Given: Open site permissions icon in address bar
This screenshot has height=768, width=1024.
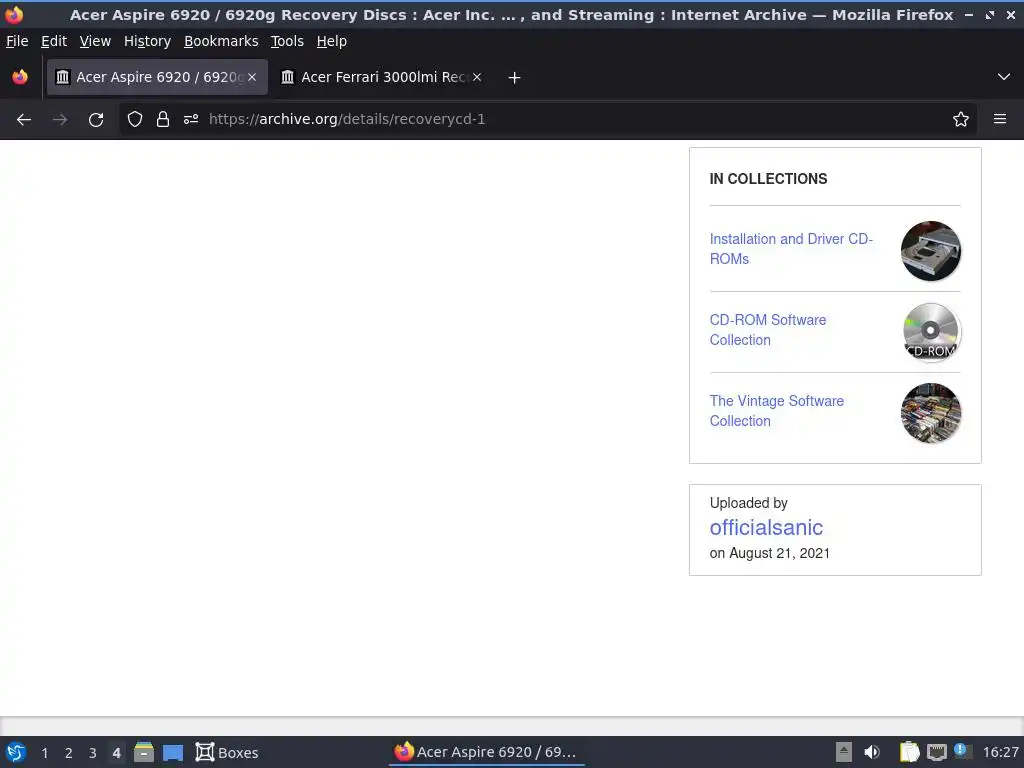Looking at the screenshot, I should click(191, 120).
